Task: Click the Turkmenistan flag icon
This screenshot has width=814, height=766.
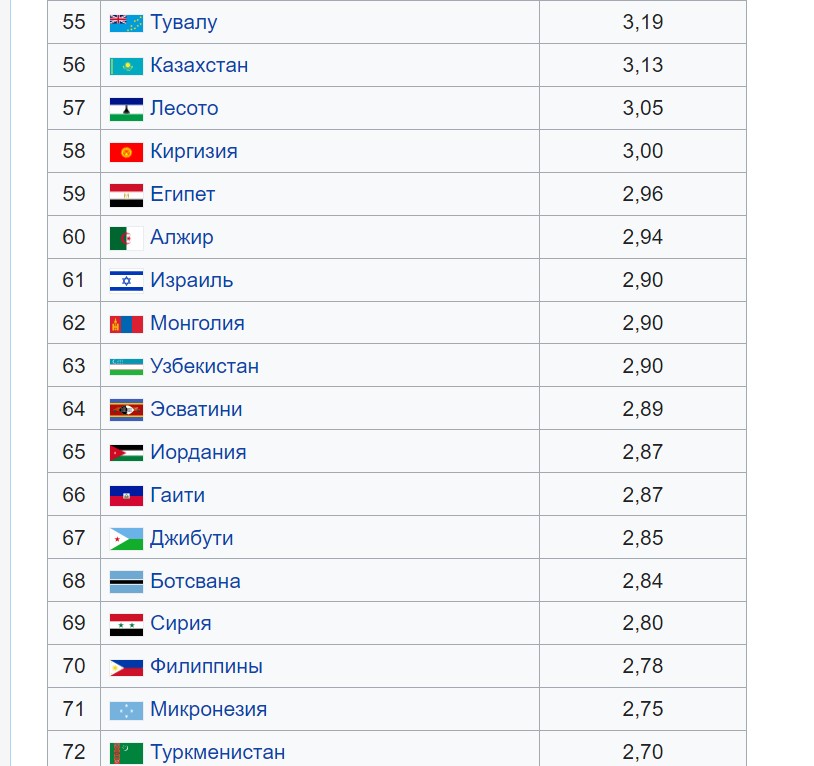Action: coord(126,753)
